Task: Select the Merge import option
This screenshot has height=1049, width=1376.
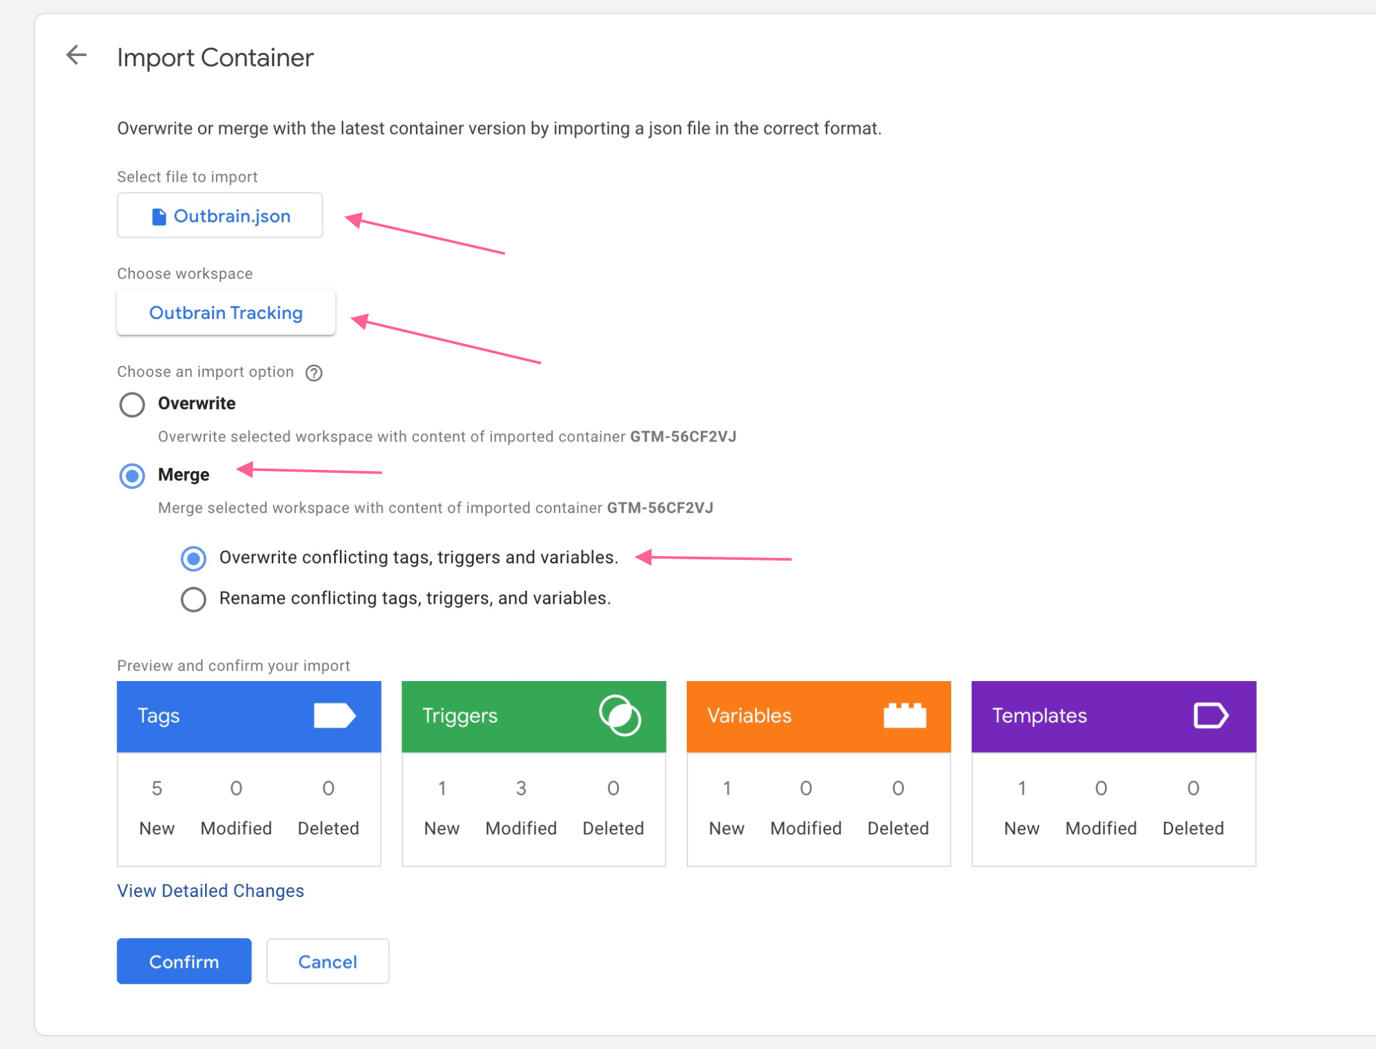Action: (132, 476)
